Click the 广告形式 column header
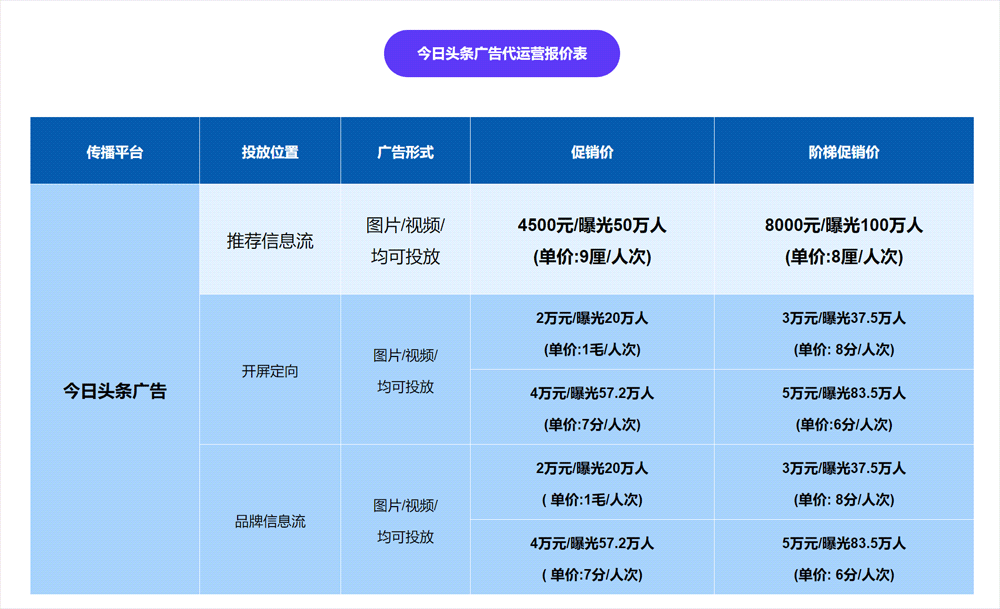Screen dimensions: 1000x609 coord(406,151)
